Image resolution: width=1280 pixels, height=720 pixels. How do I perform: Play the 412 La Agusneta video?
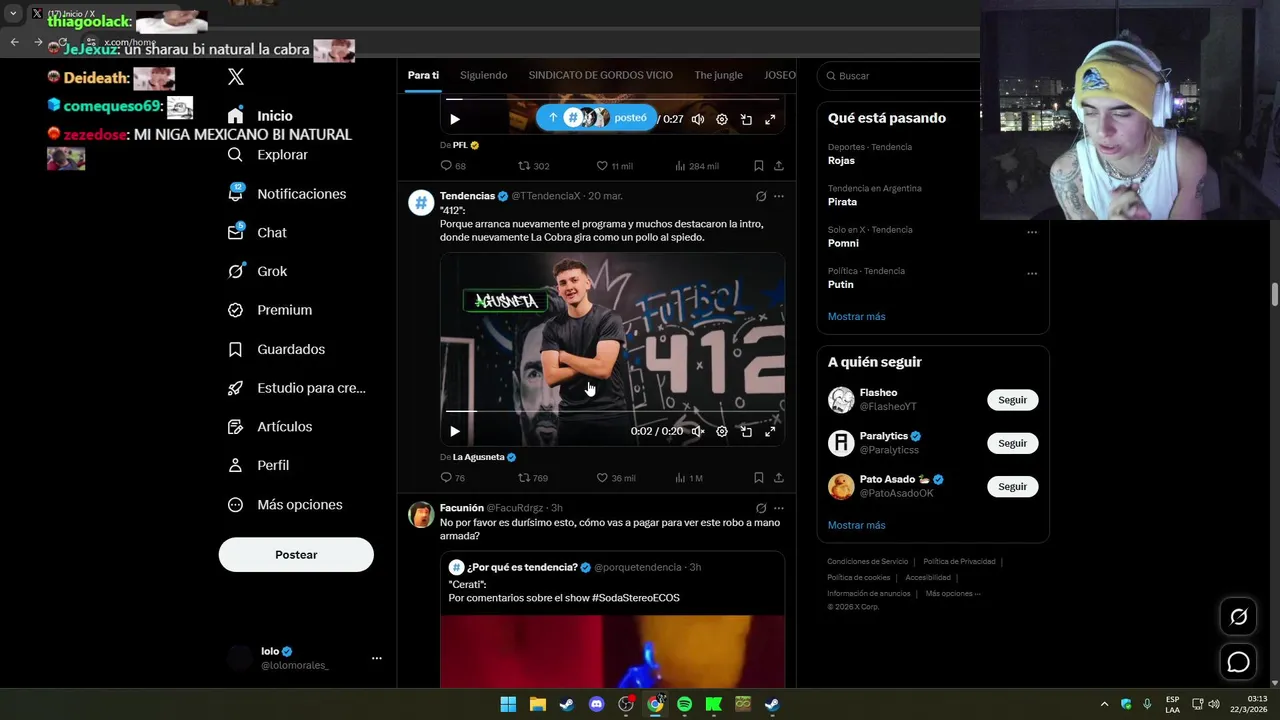point(455,432)
